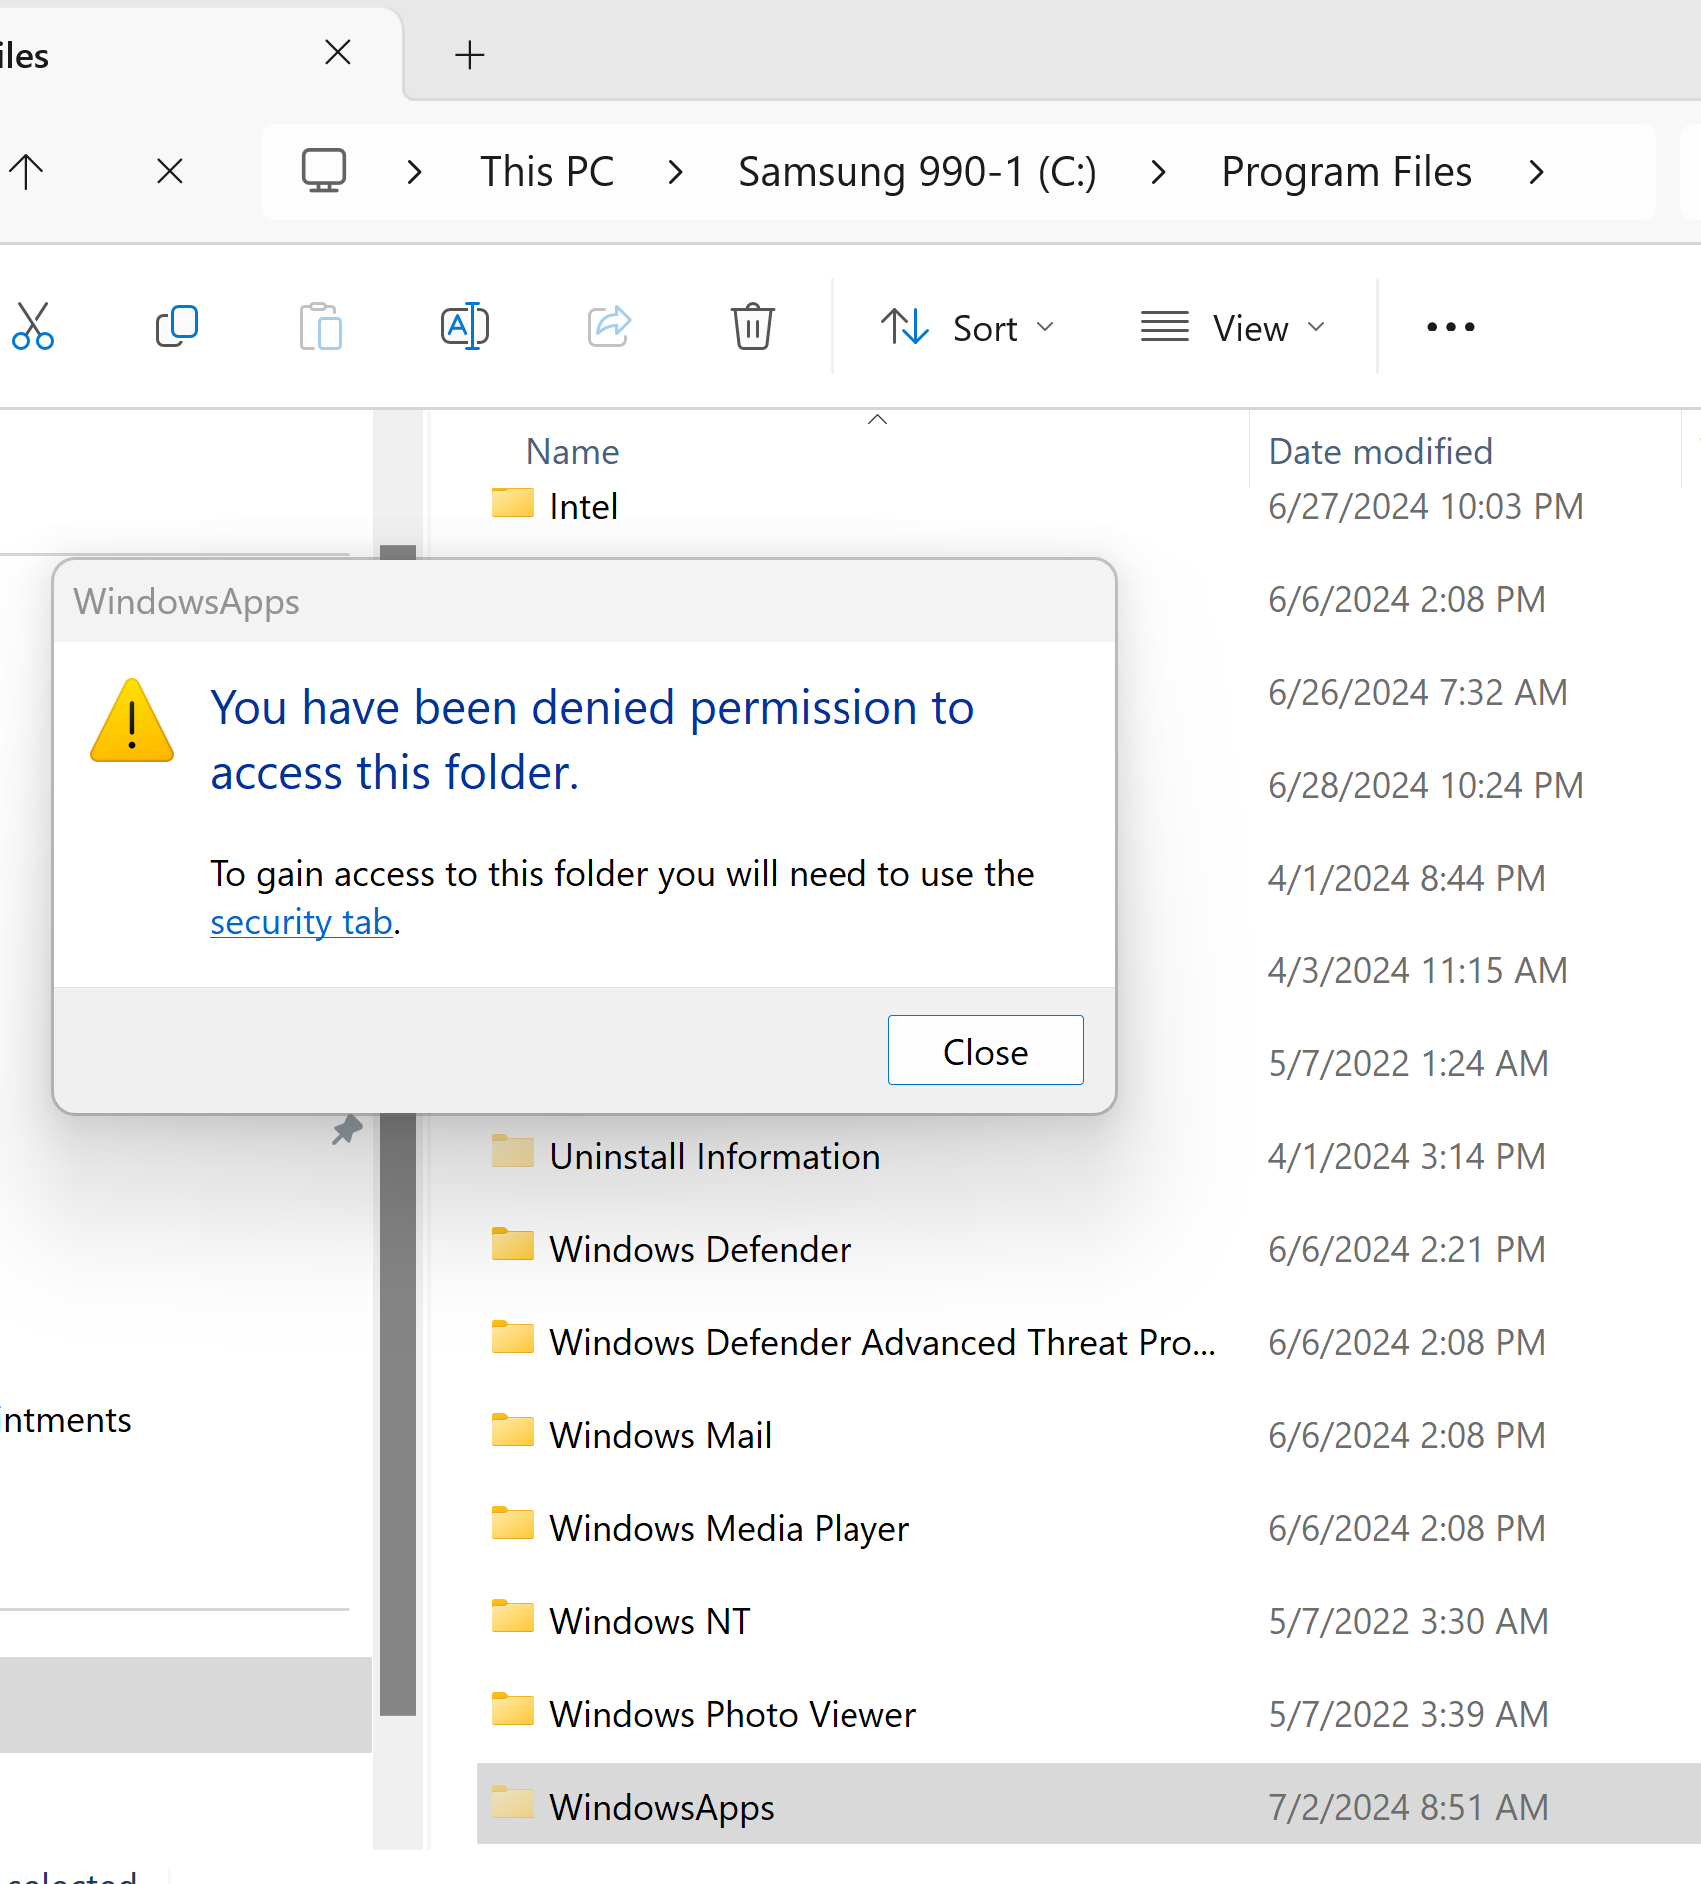Open the View dropdown menu
This screenshot has width=1701, height=1884.
(x=1232, y=327)
